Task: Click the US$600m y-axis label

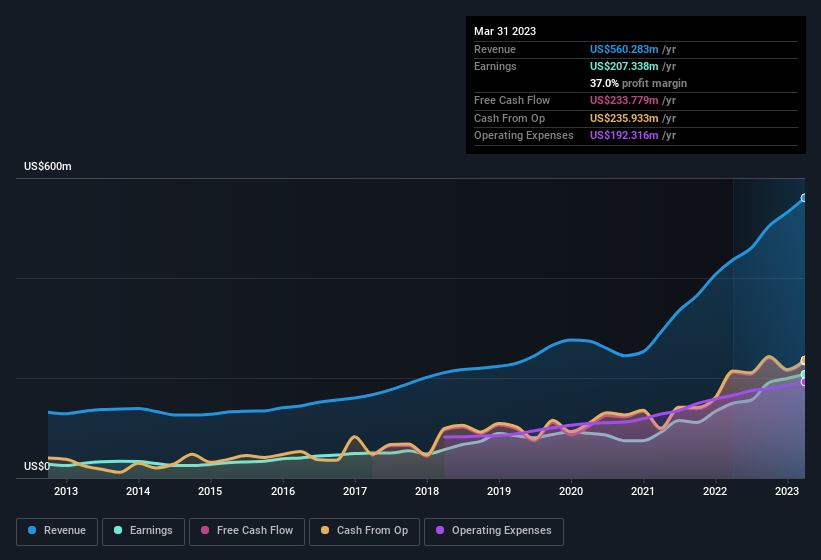Action: pyautogui.click(x=48, y=166)
